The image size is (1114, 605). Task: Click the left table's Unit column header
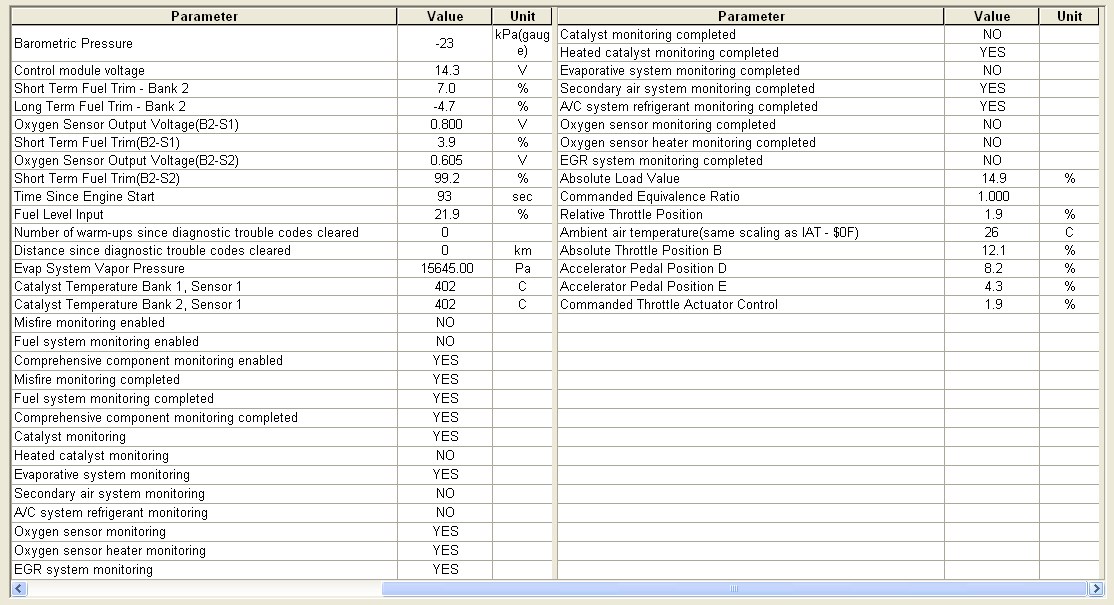(522, 16)
